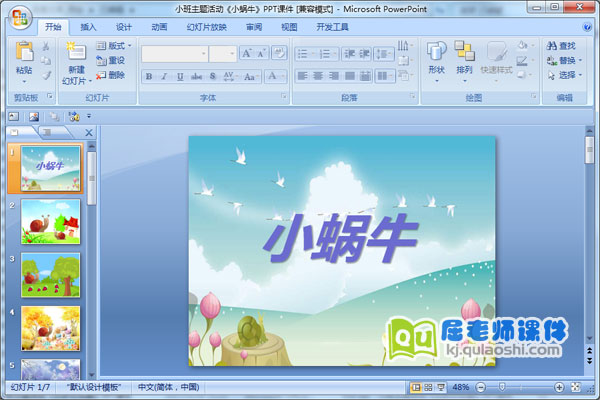600x400 pixels.
Task: Open the Animations (动画) ribbon tab
Action: click(159, 27)
